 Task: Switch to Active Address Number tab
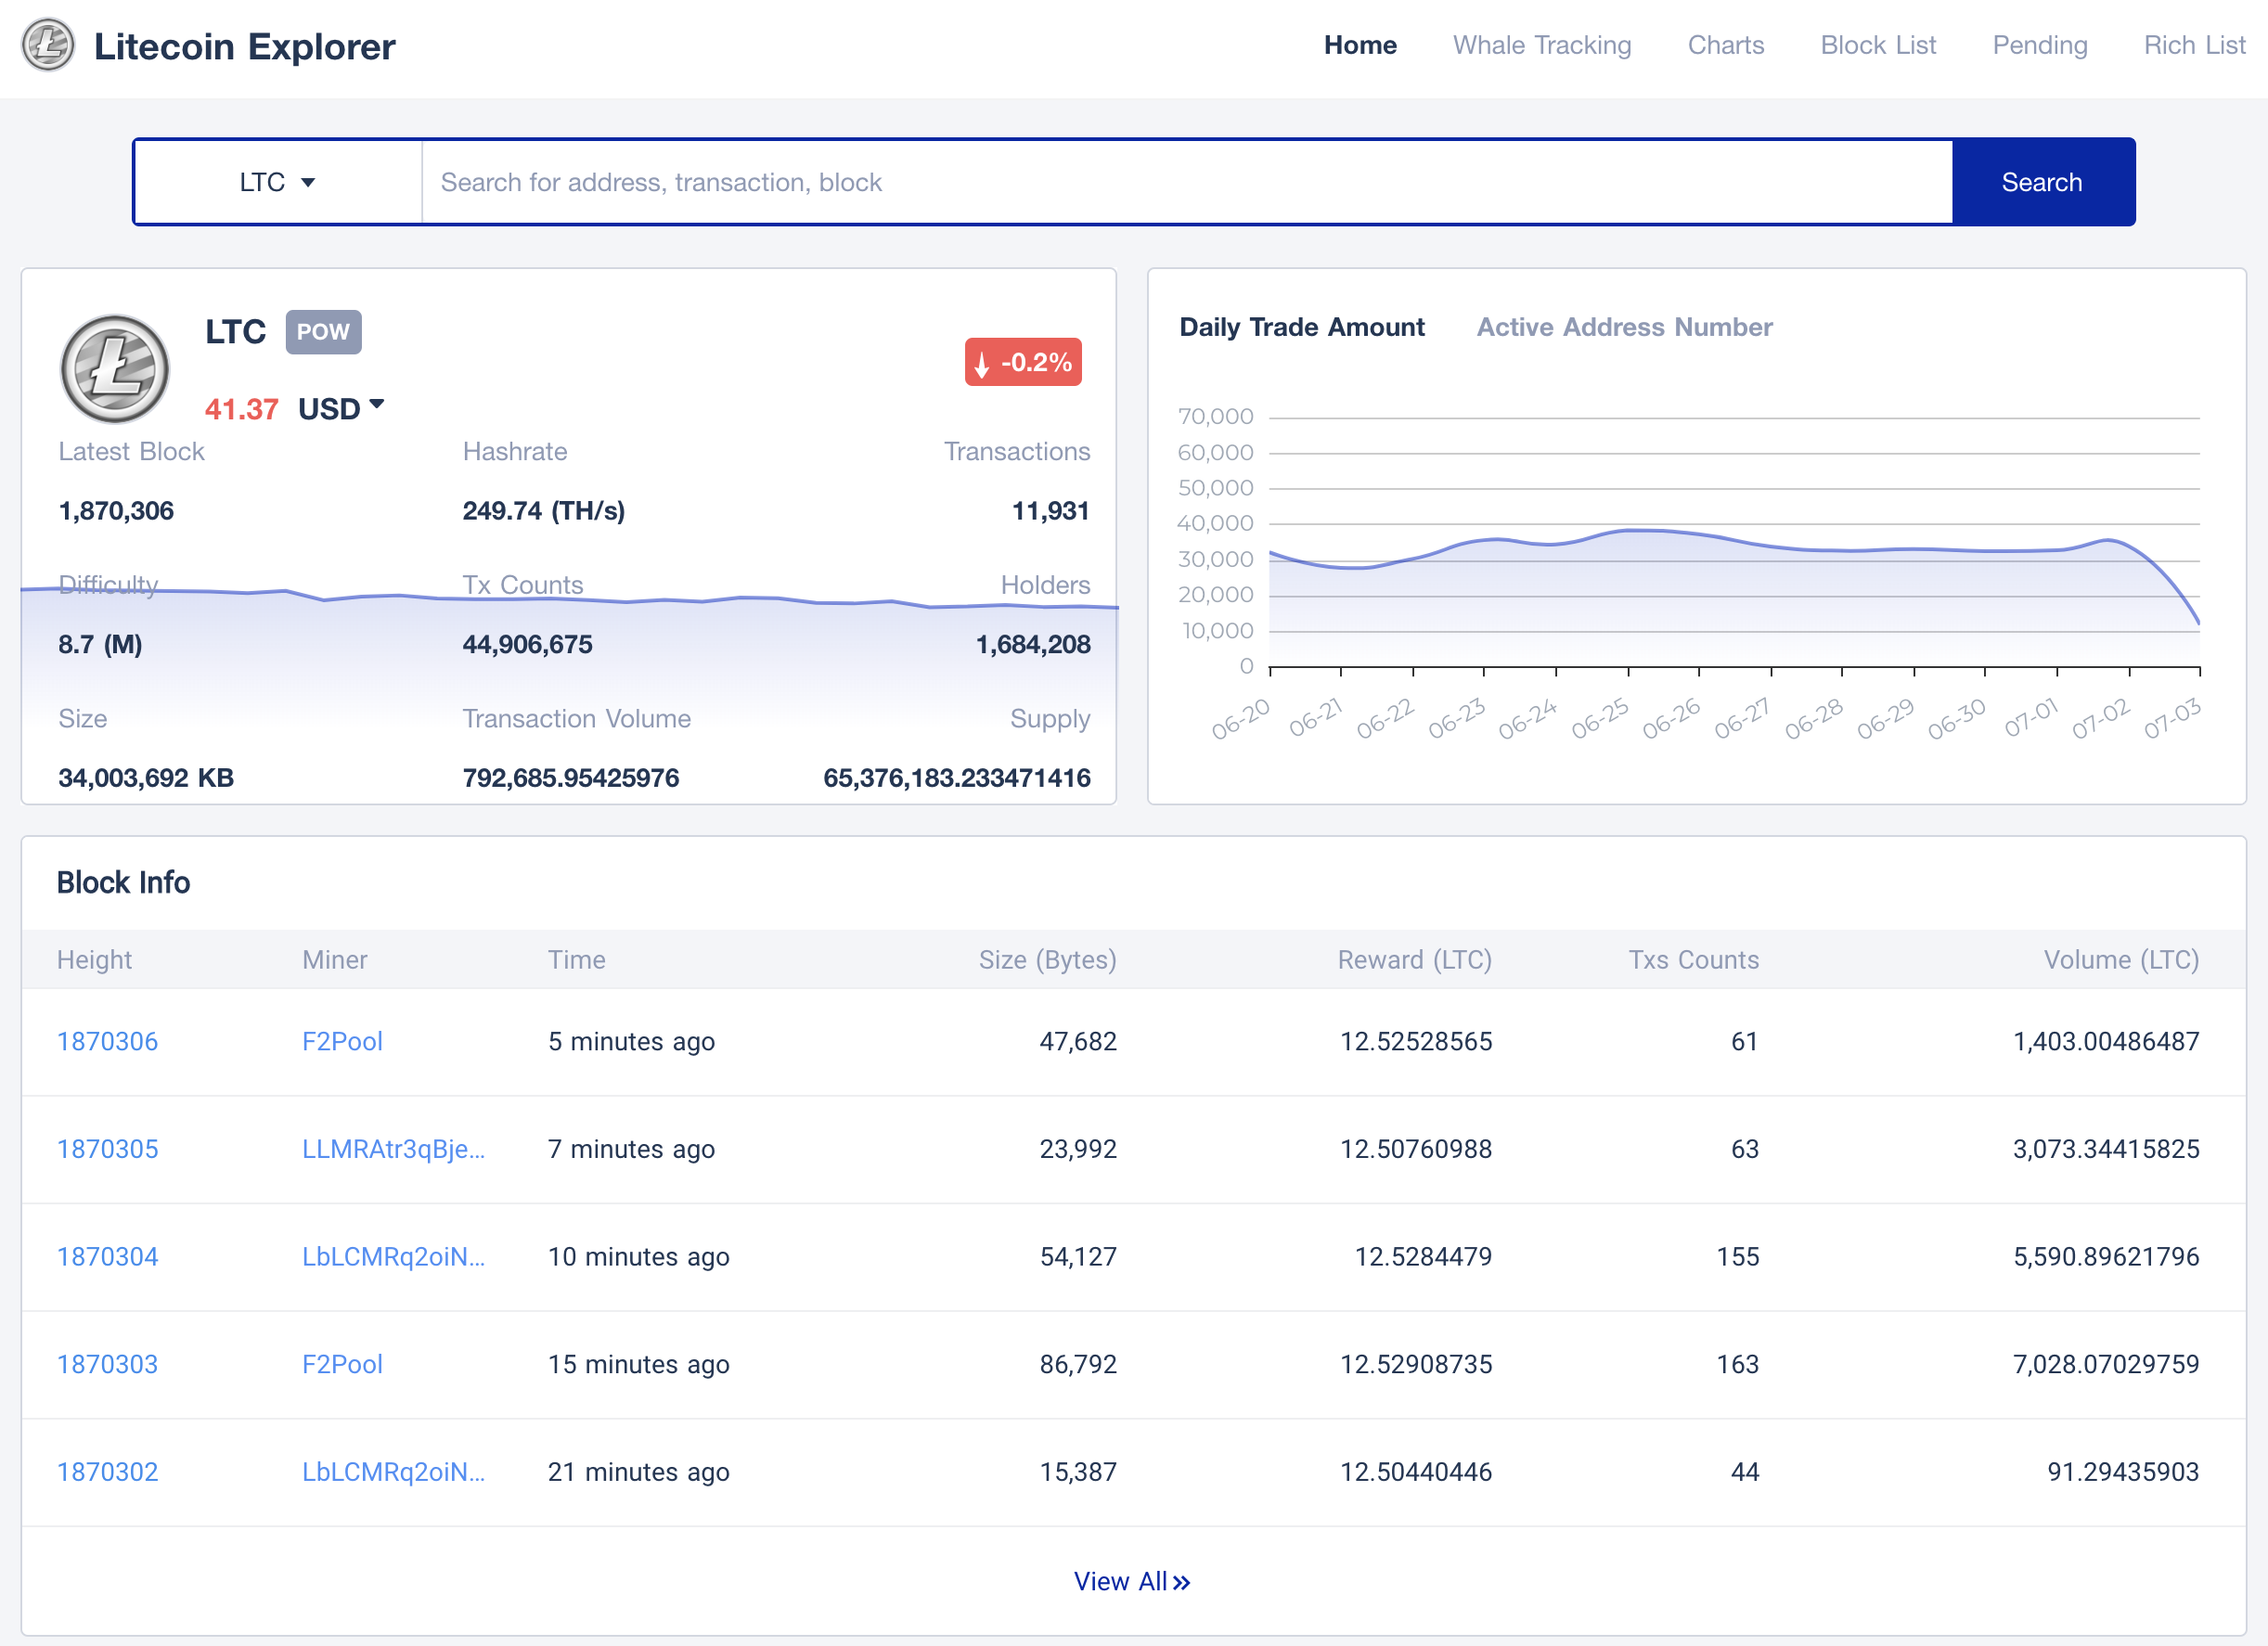pos(1624,326)
